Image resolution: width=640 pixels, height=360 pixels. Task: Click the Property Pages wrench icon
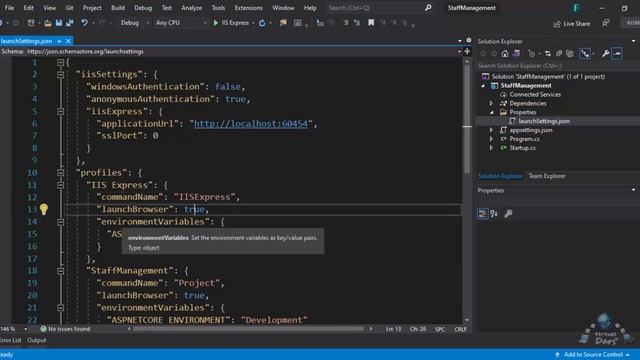coord(508,213)
